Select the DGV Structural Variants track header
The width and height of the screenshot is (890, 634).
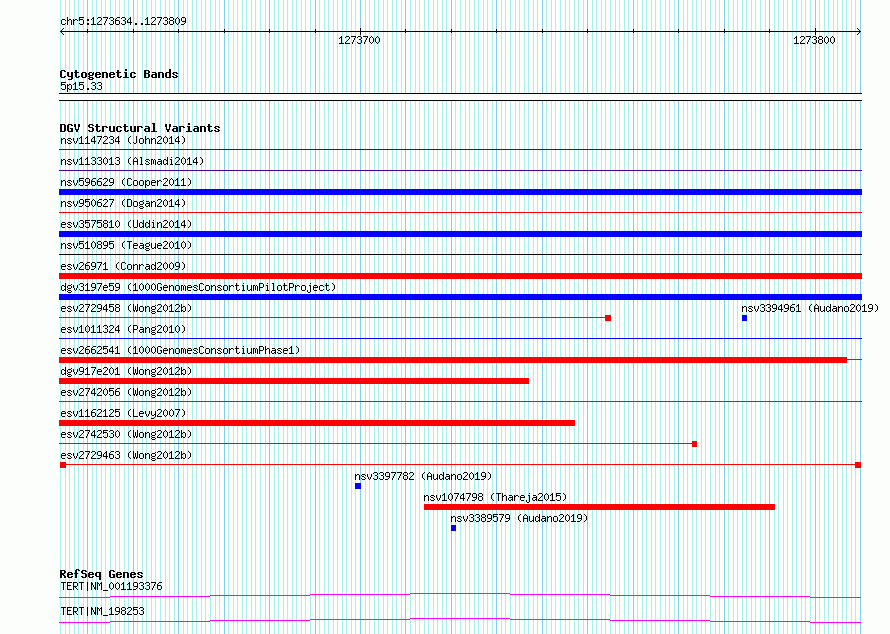tap(140, 128)
